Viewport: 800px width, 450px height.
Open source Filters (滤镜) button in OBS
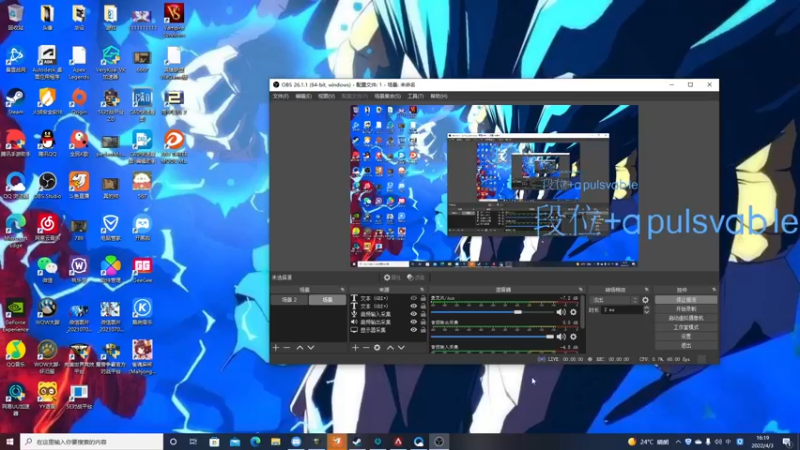[x=416, y=278]
